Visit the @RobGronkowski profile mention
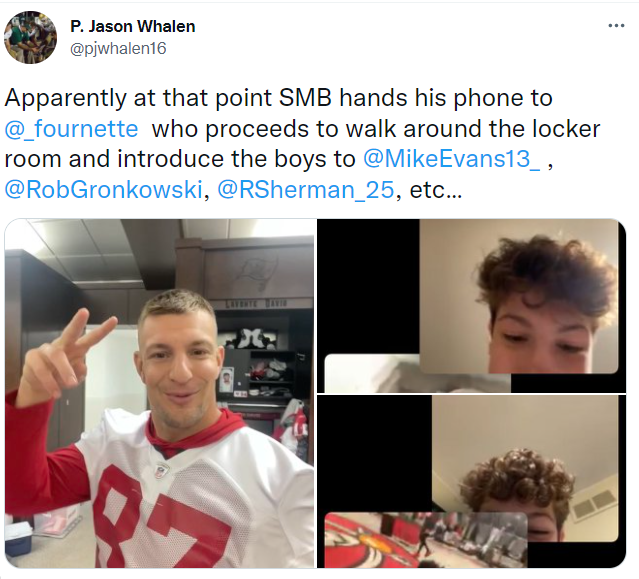This screenshot has width=639, height=579. [x=104, y=189]
